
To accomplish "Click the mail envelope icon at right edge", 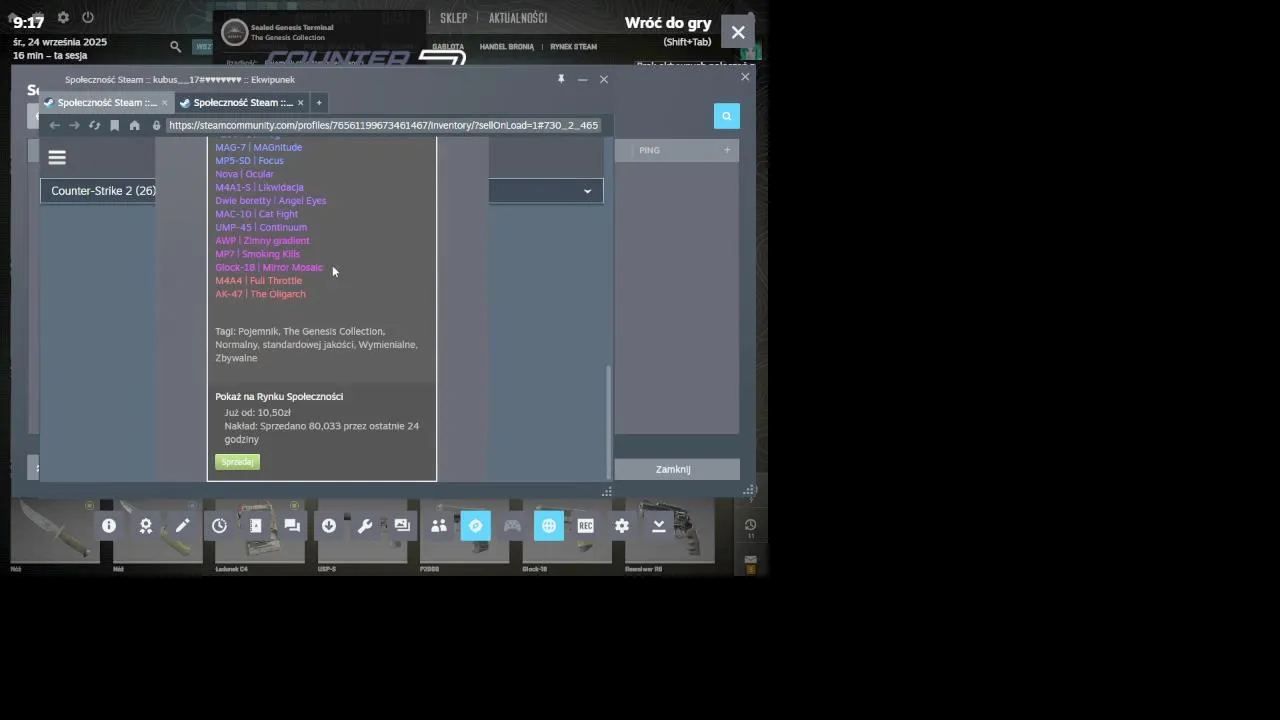I will pos(751,560).
